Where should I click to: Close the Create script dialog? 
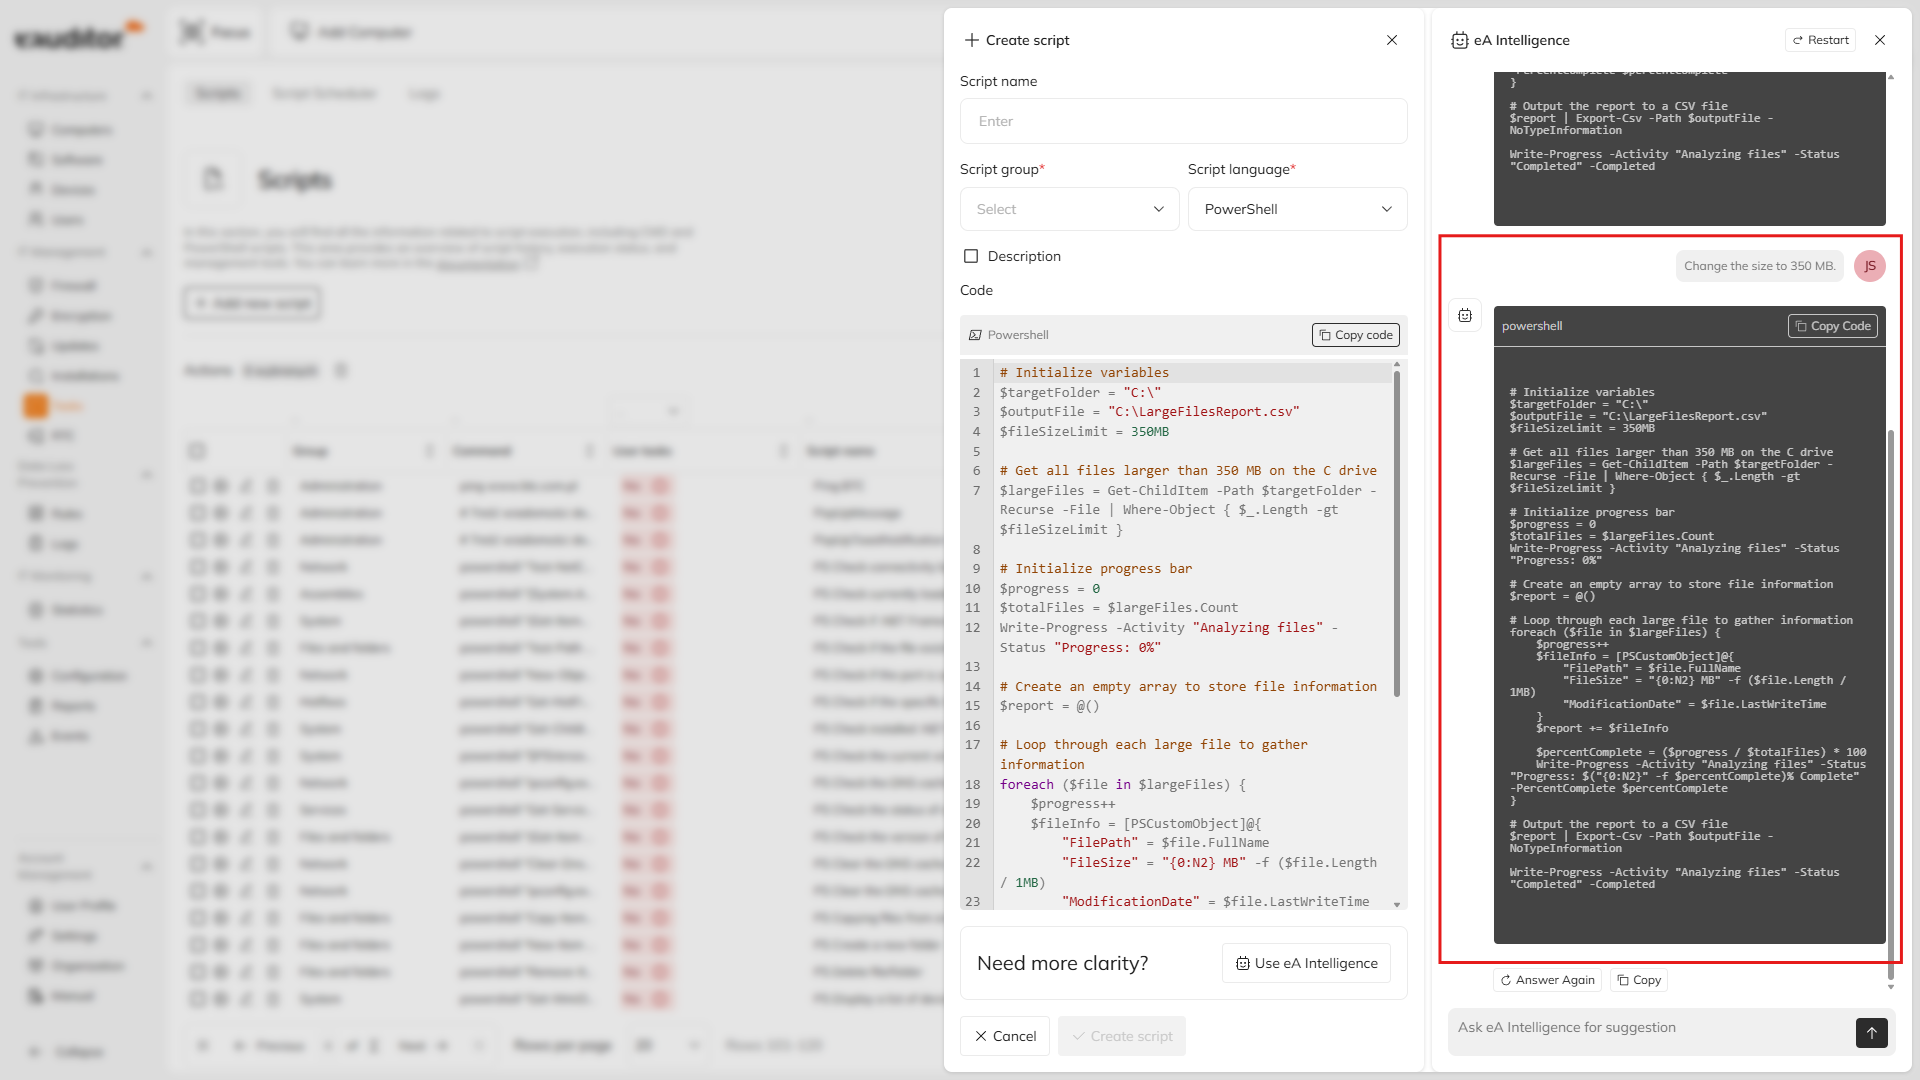[x=1392, y=40]
